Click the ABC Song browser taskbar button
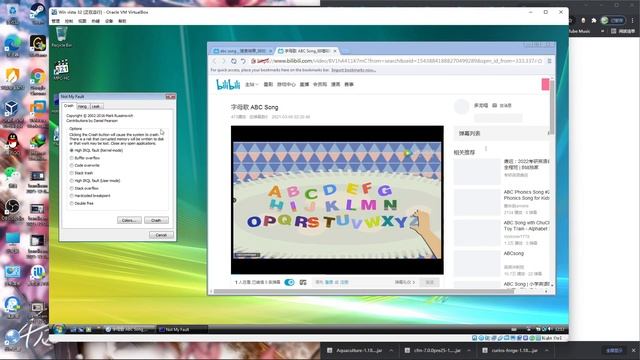This screenshot has width=640, height=360. point(130,329)
